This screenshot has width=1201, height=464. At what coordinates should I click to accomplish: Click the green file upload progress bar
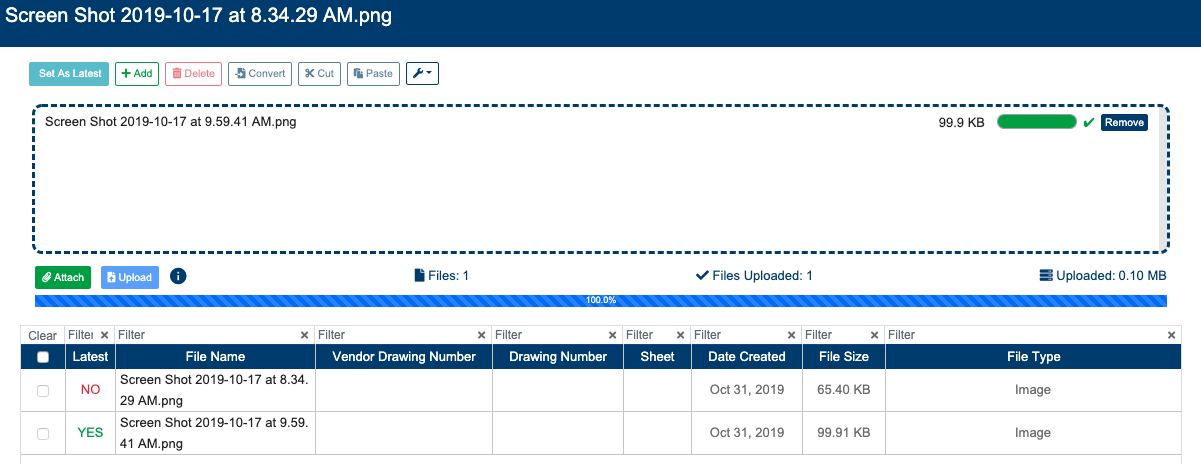click(x=1037, y=122)
